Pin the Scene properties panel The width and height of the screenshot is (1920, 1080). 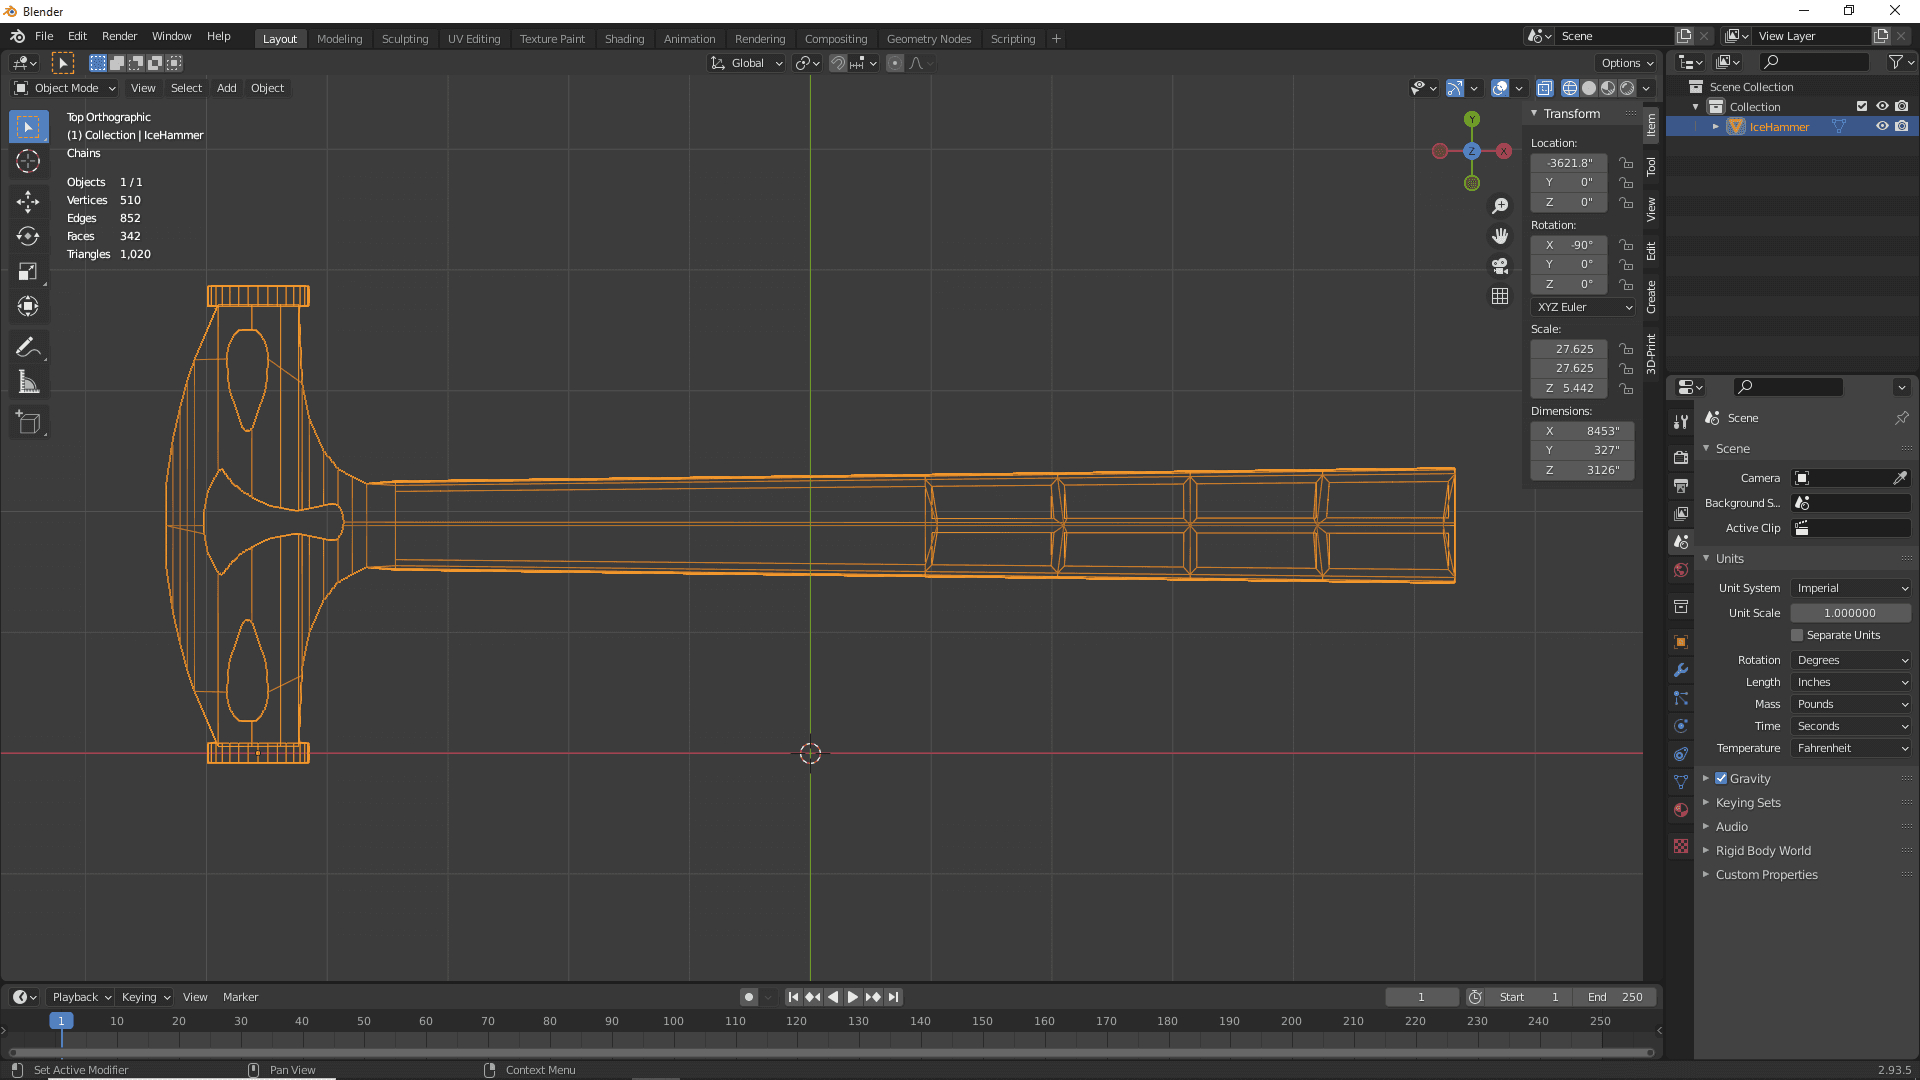pyautogui.click(x=1902, y=418)
